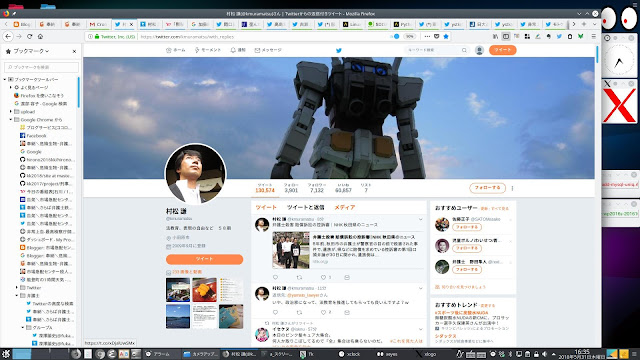The height and width of the screenshot is (360, 640).
Task: Open page actions three-dot menu in address bar
Action: point(427,36)
